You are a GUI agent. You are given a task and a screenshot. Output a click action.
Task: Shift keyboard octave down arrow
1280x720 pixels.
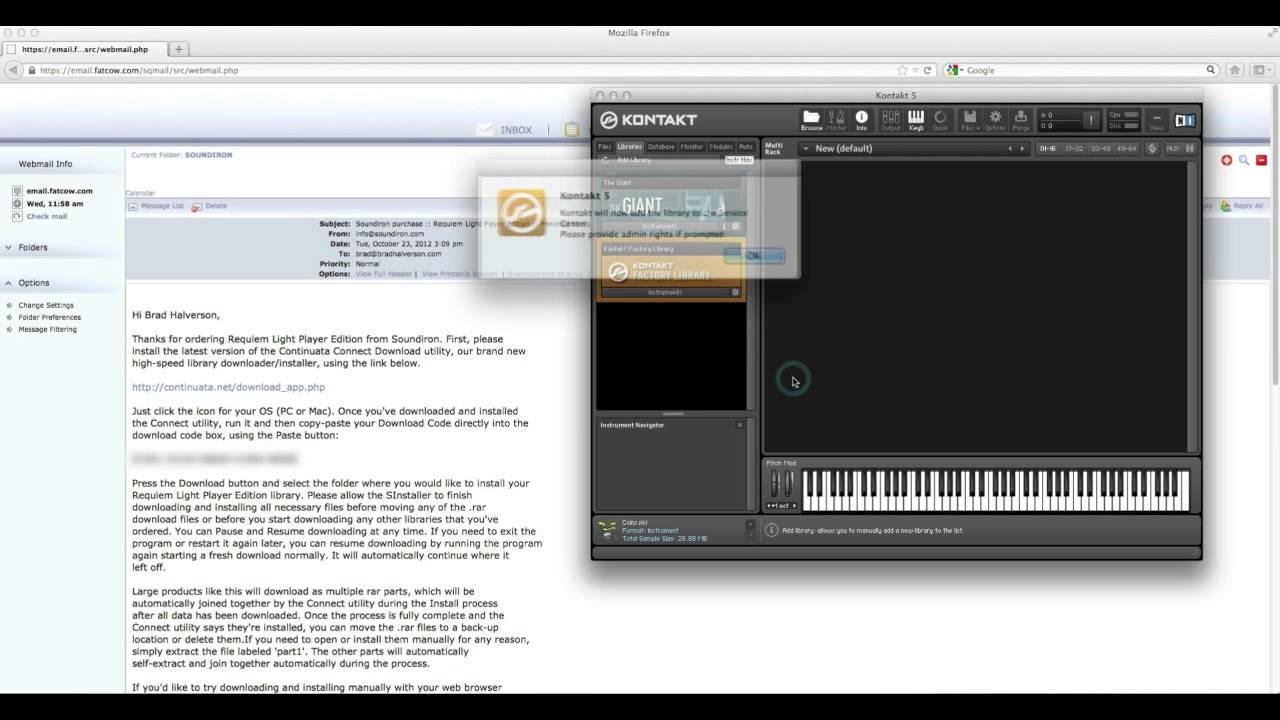coord(771,506)
